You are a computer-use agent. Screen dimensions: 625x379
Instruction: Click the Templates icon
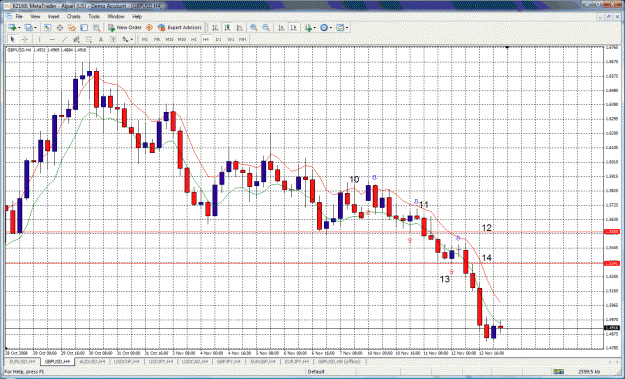[x=340, y=27]
